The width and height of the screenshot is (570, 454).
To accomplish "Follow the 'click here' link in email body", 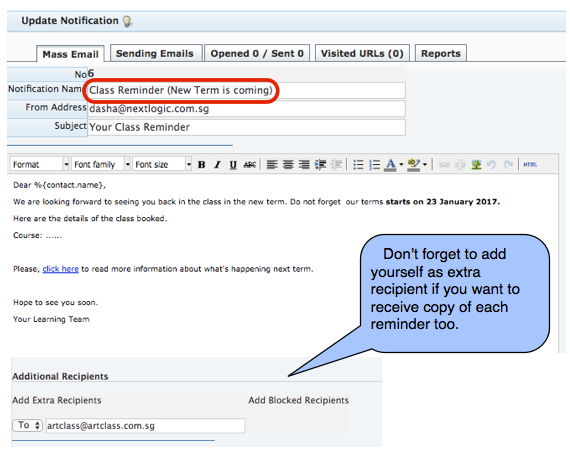I will pyautogui.click(x=60, y=269).
